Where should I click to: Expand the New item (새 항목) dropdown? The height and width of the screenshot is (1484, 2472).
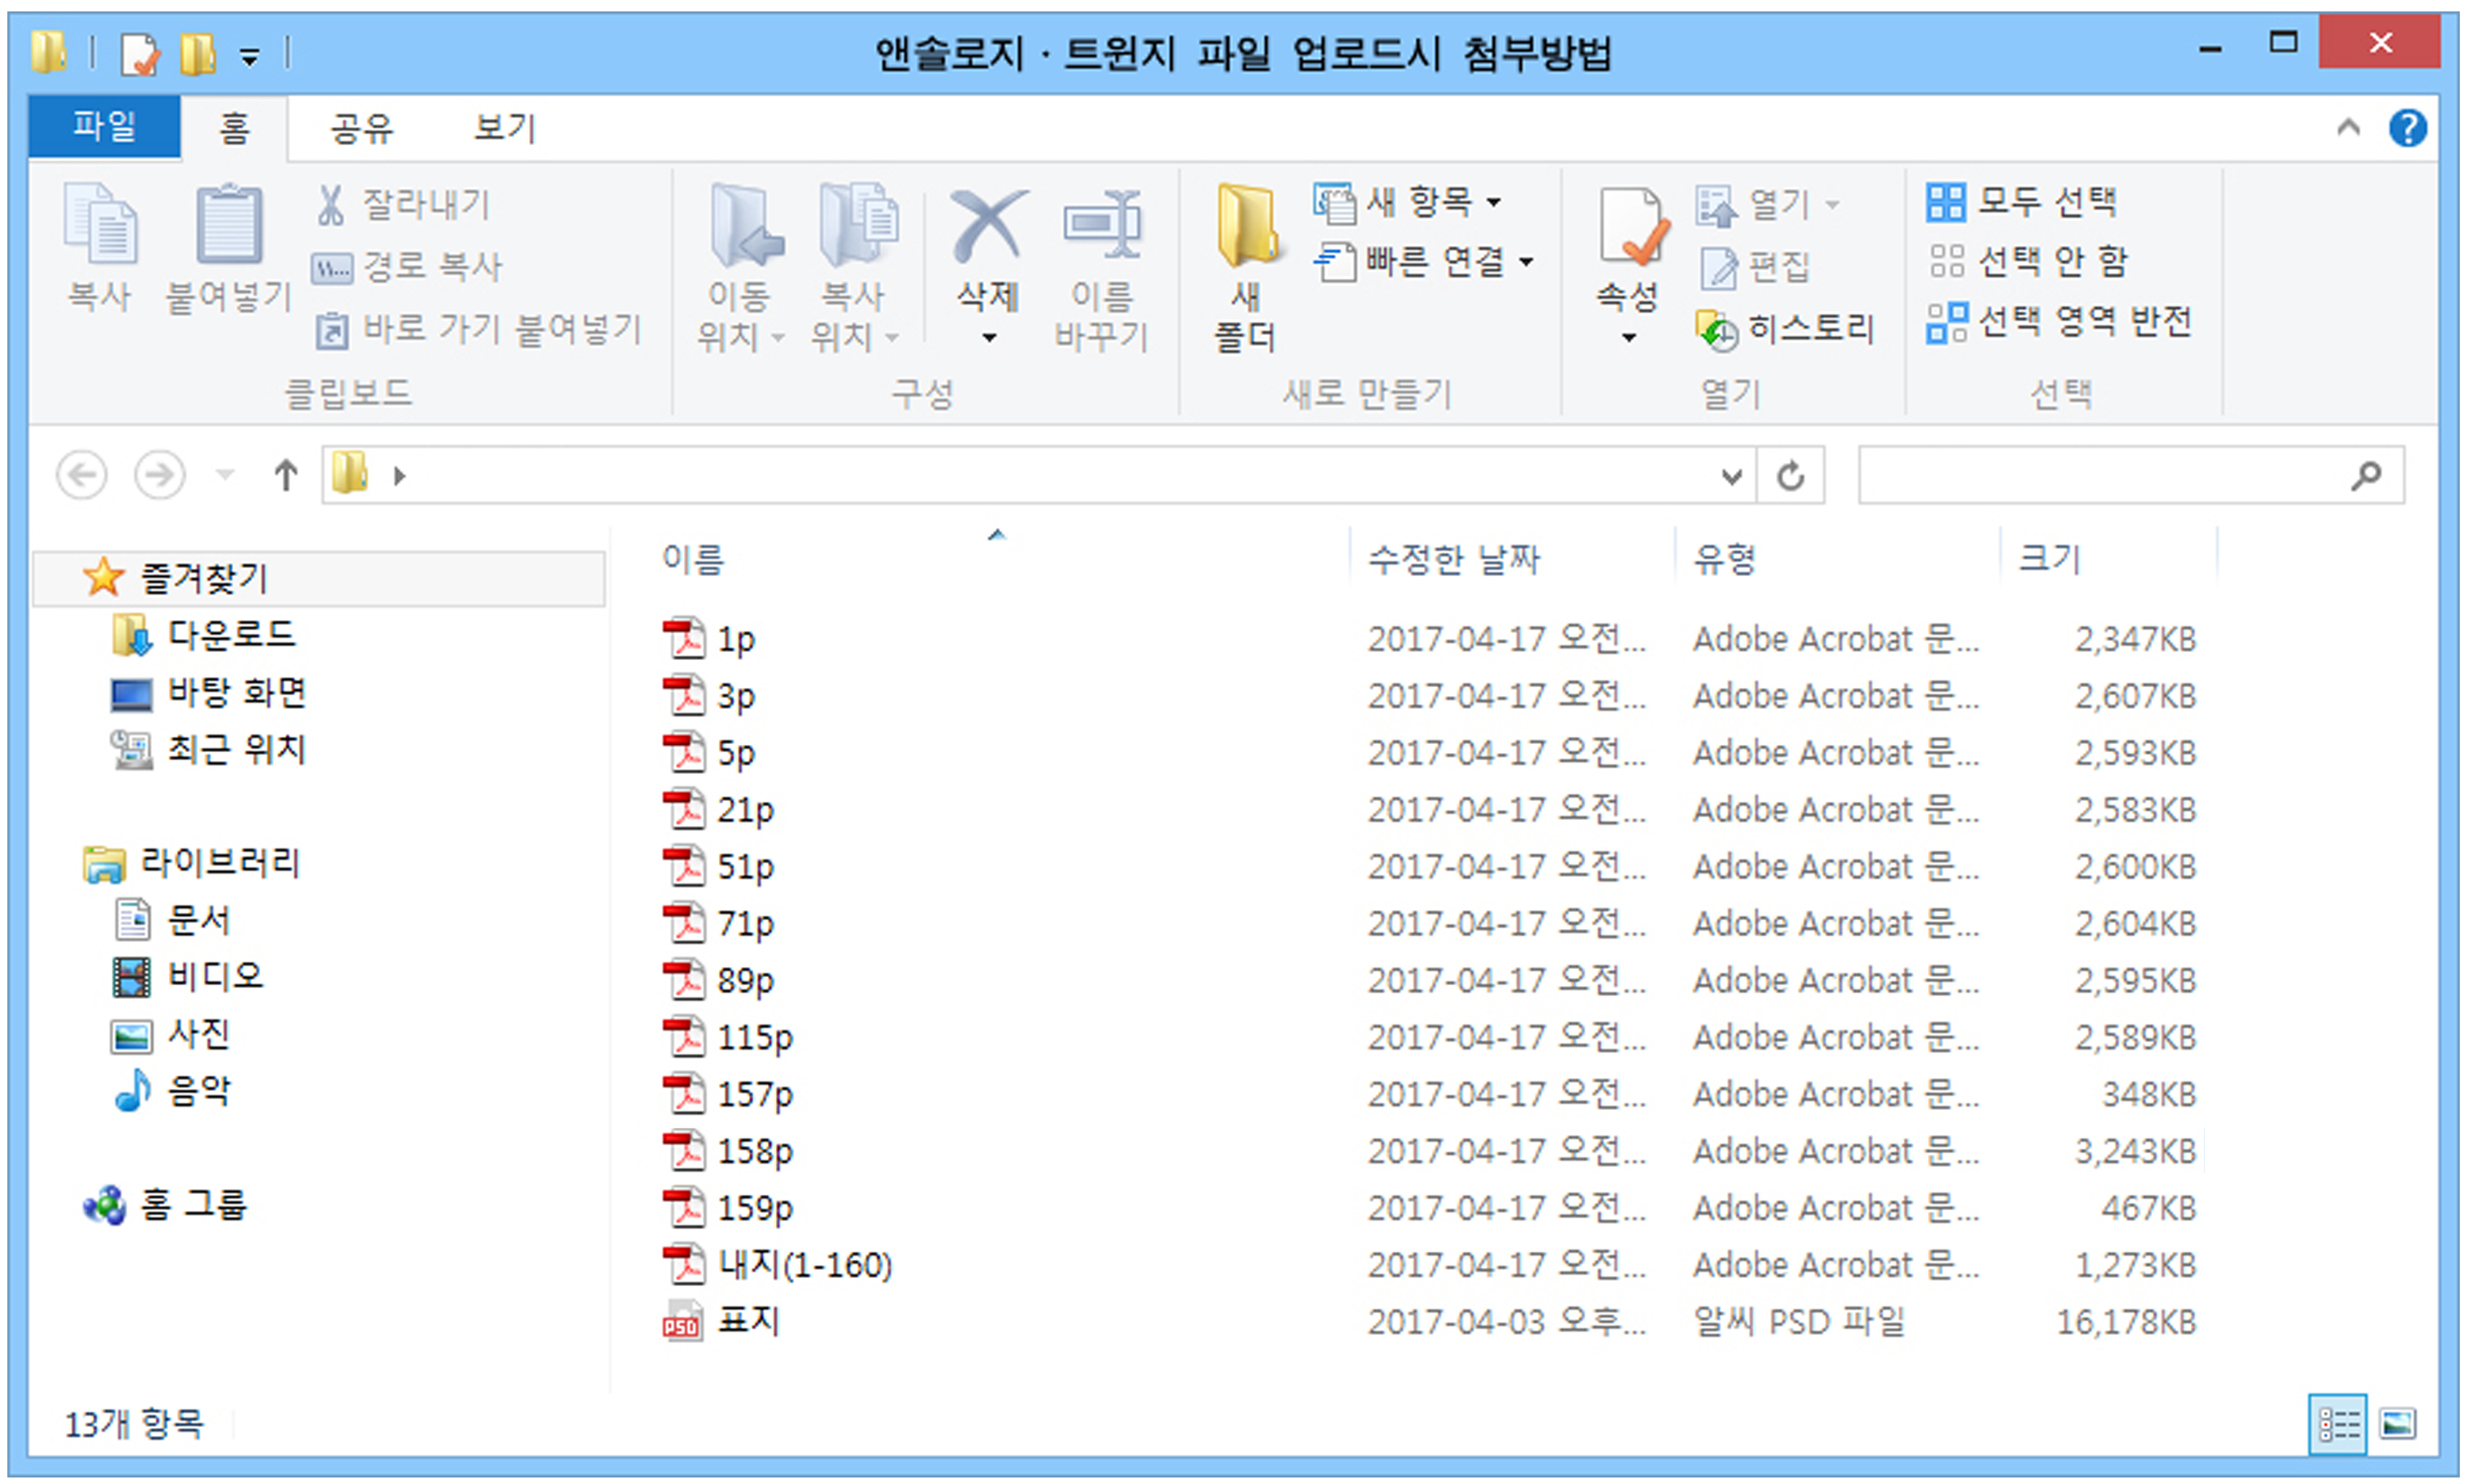(1493, 202)
